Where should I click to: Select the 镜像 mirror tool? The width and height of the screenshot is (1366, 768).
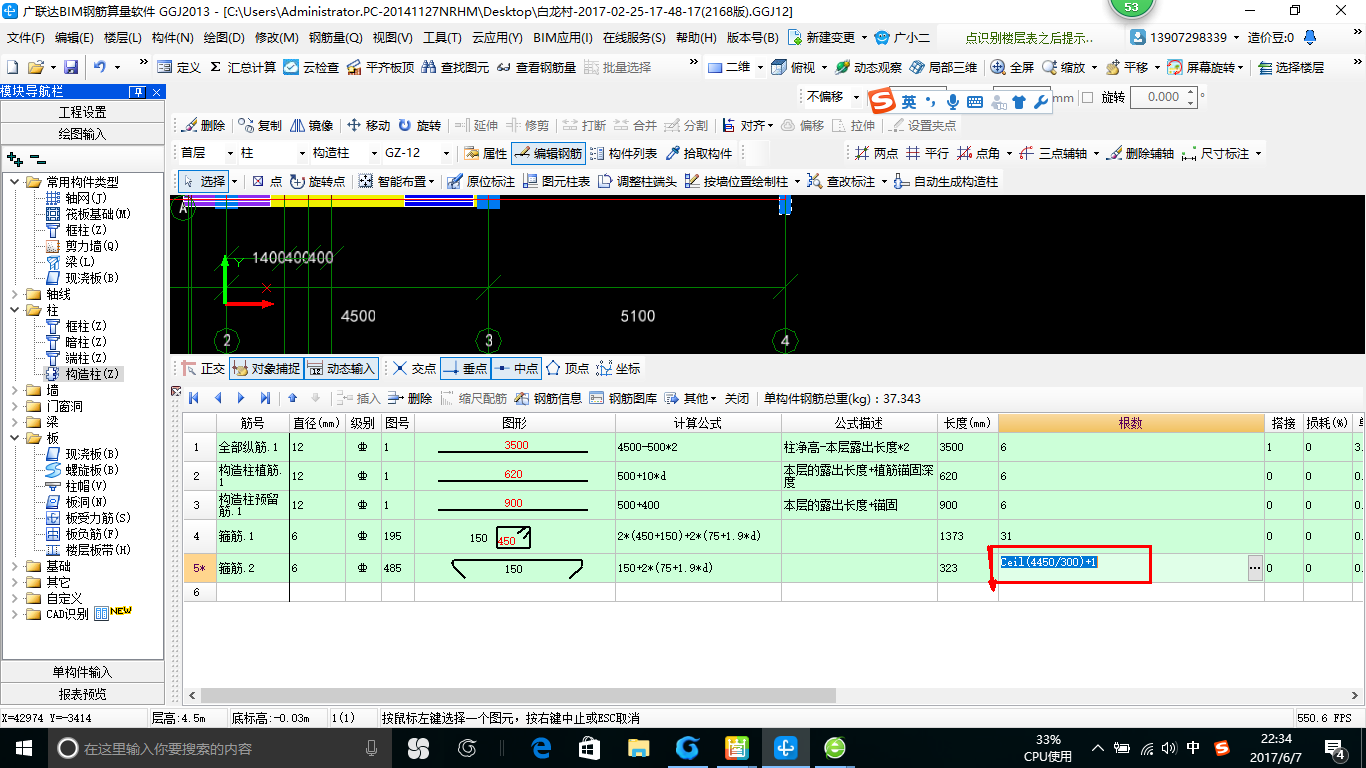coord(311,125)
